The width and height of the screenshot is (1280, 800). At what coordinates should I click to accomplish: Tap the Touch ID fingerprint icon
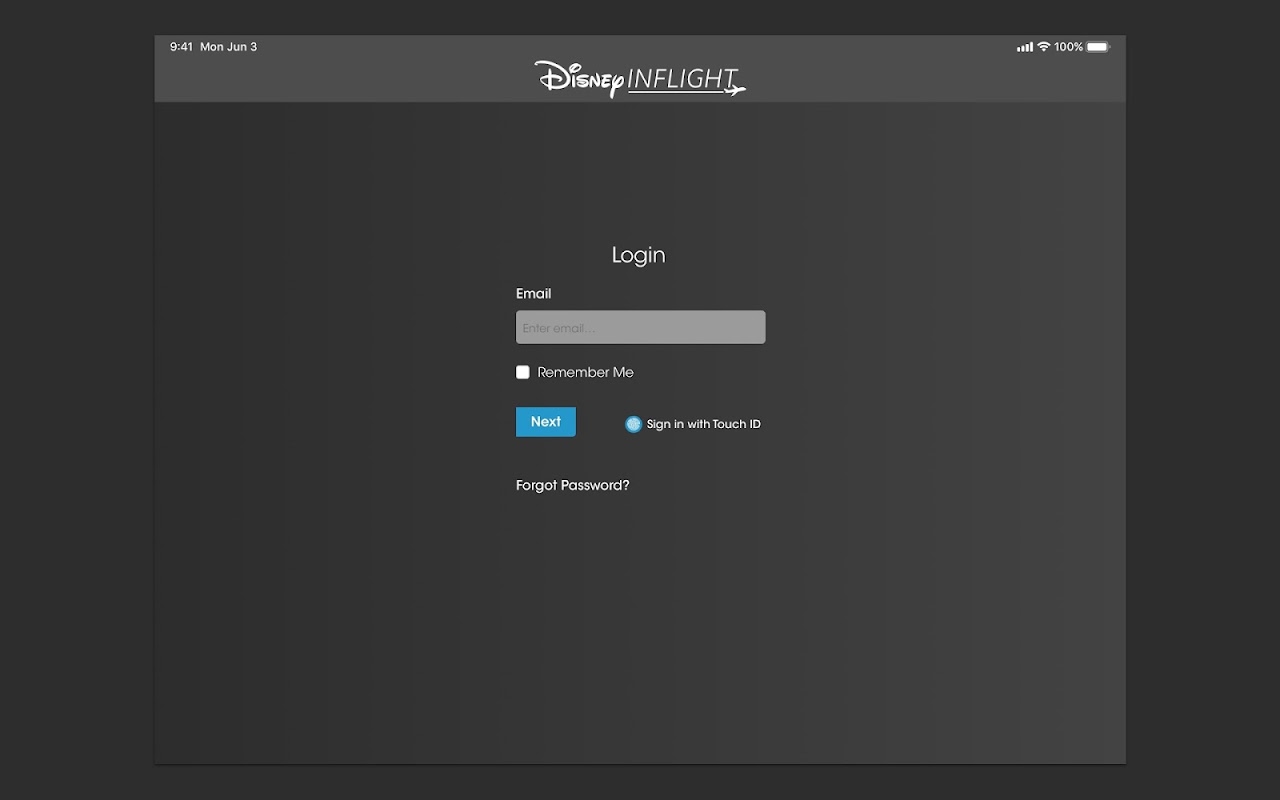(633, 424)
